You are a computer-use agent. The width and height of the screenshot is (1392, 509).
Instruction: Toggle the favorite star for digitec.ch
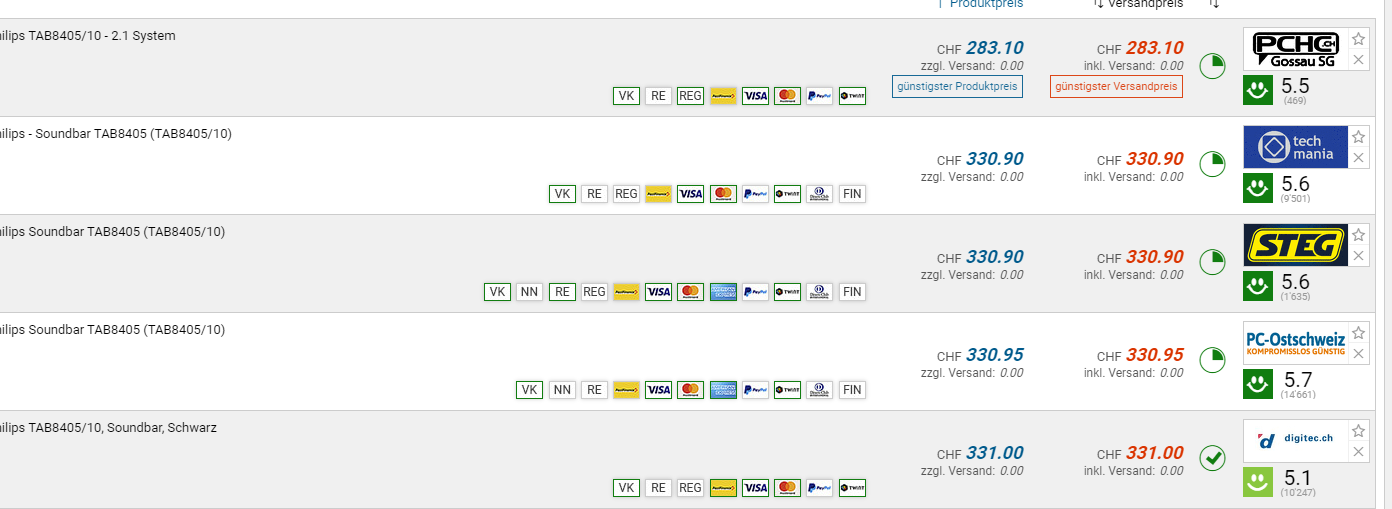1358,431
